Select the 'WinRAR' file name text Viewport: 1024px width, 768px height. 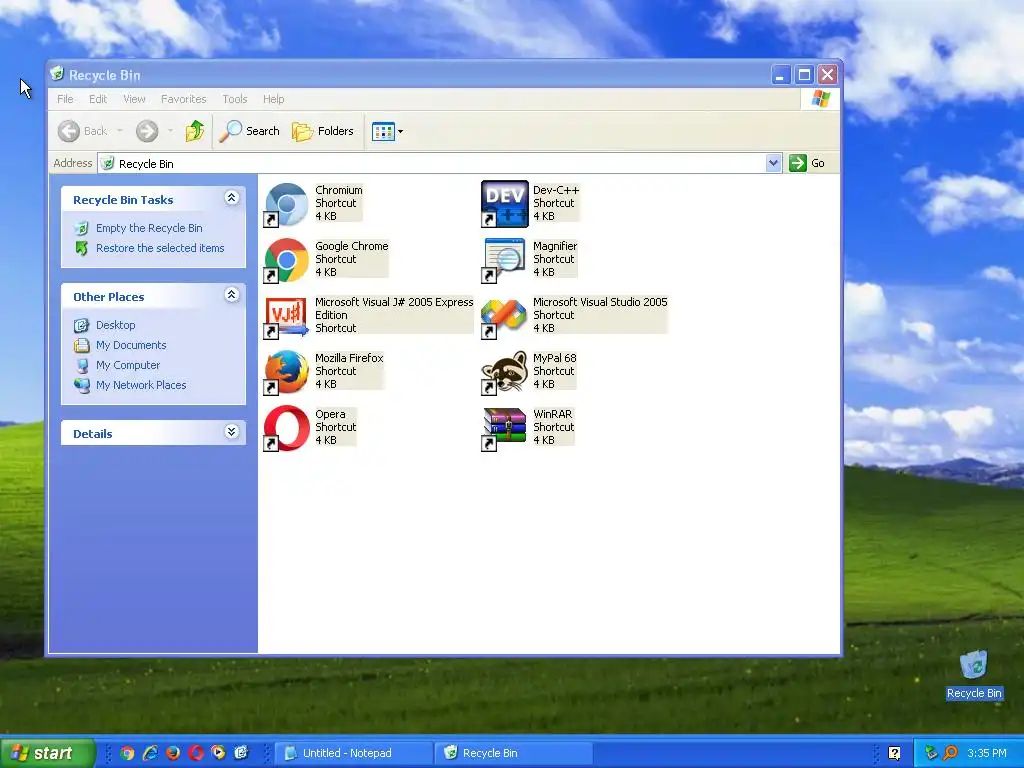coord(552,414)
